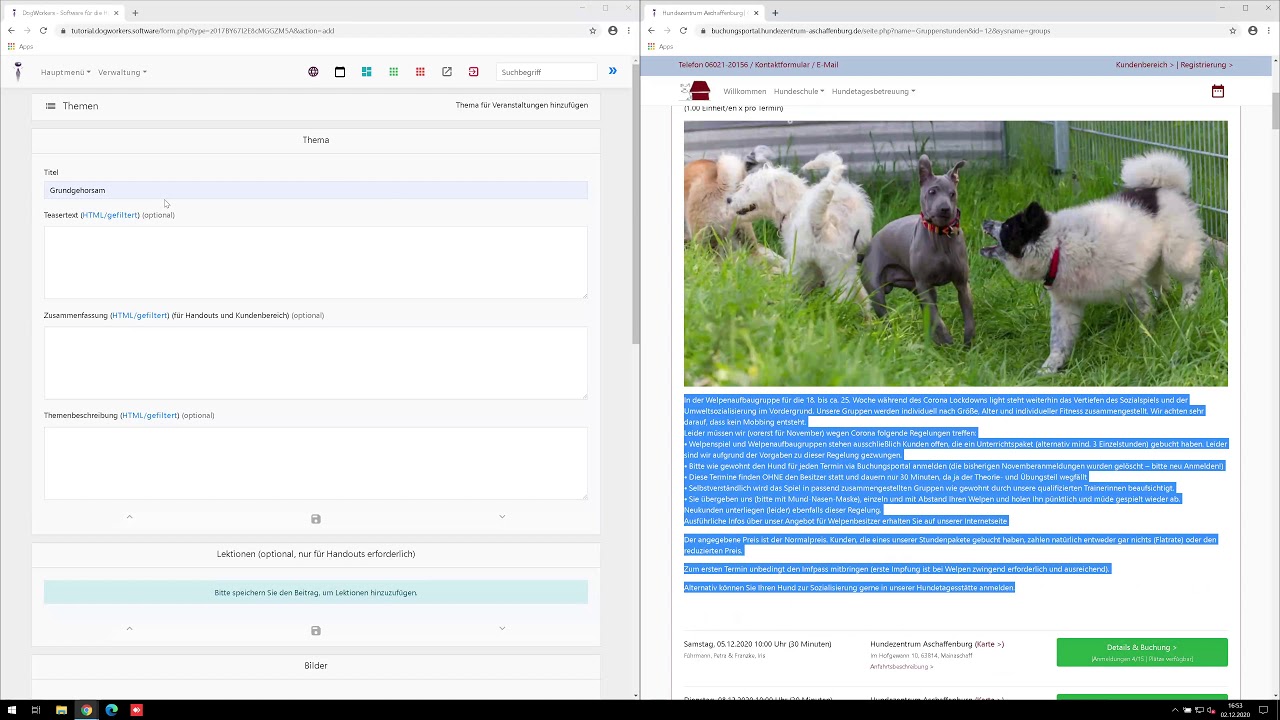Open the calendar icon in DogWorkers toolbar
Screen dimensions: 1280x720
[340, 72]
